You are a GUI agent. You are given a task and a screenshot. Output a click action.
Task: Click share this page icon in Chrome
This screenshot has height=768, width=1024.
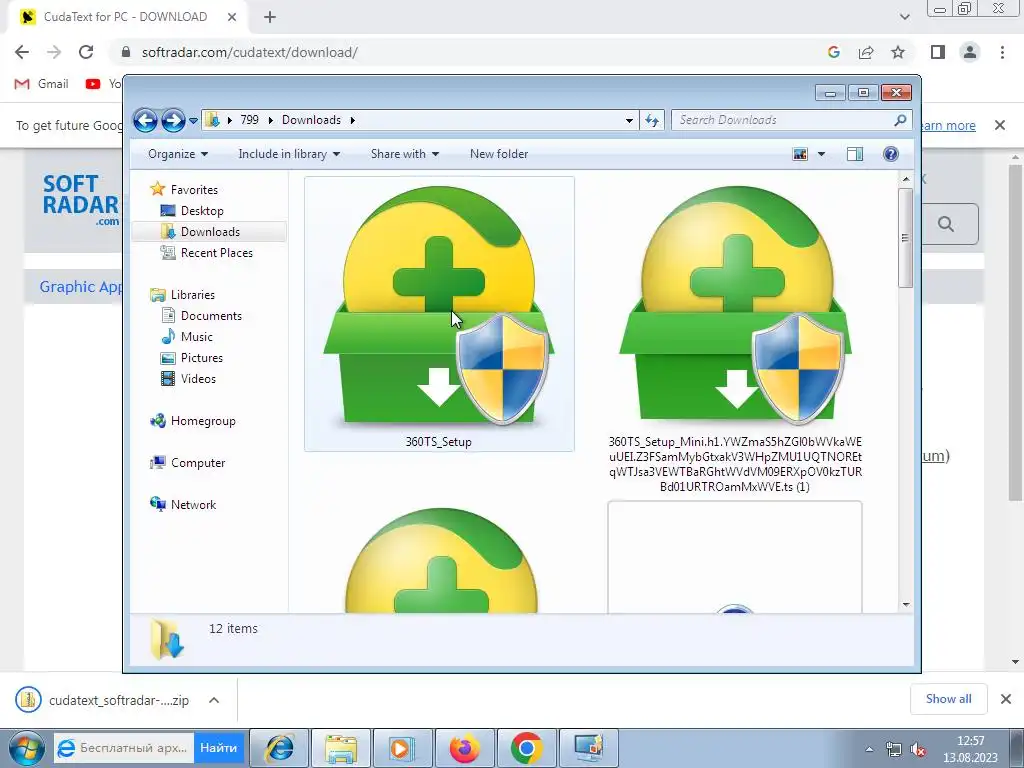pyautogui.click(x=866, y=52)
